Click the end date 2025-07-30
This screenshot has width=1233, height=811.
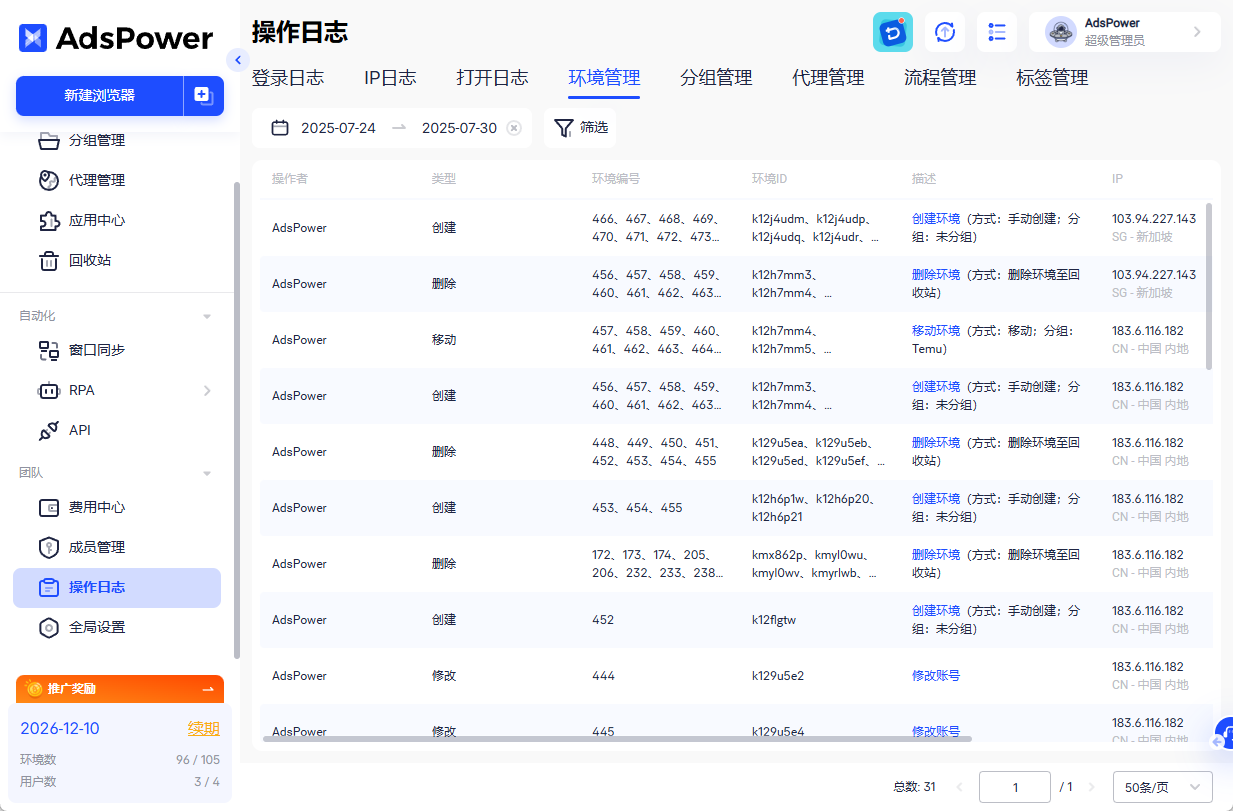pyautogui.click(x=459, y=128)
